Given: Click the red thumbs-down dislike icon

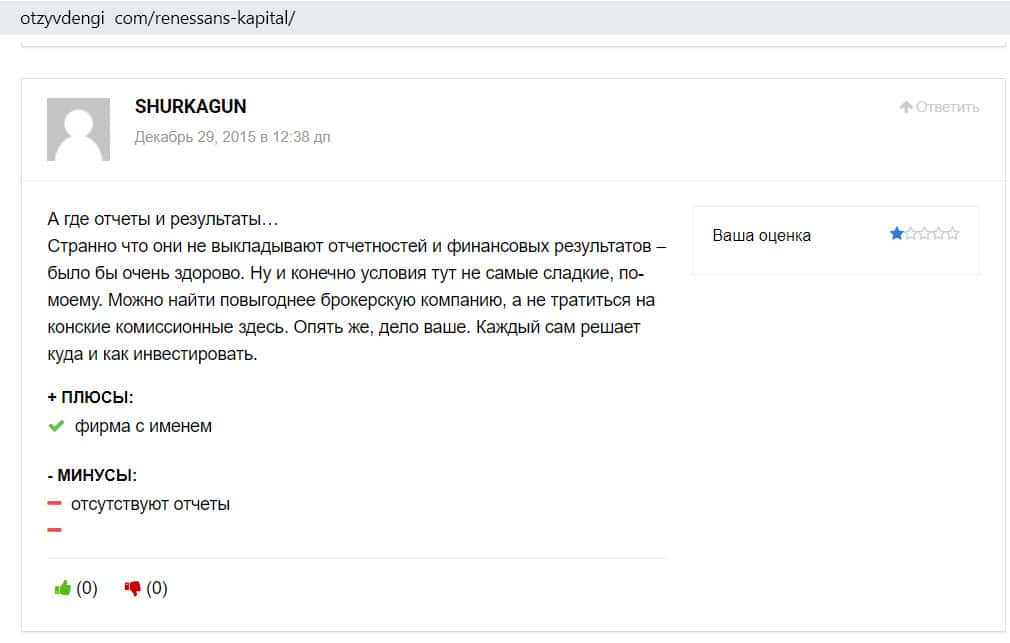Looking at the screenshot, I should click(132, 588).
